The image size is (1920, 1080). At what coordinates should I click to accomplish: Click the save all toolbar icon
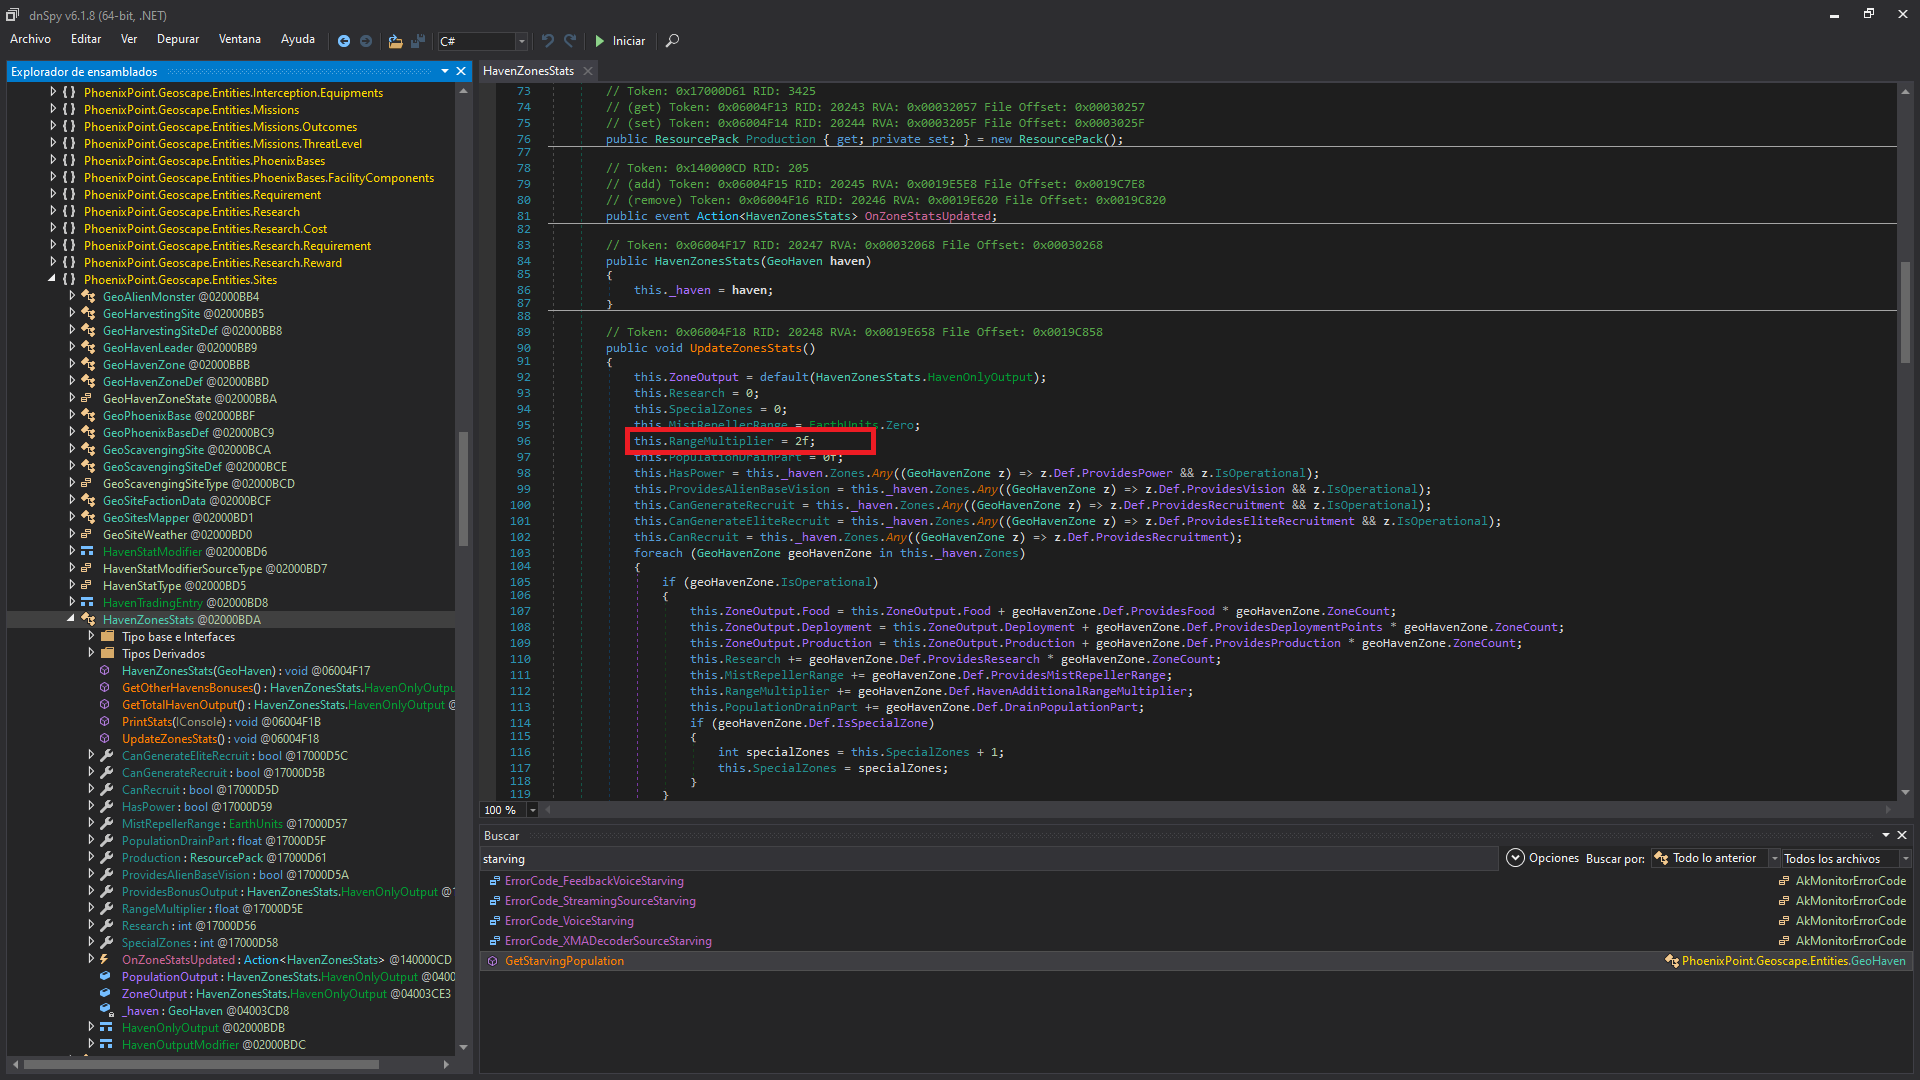[418, 41]
